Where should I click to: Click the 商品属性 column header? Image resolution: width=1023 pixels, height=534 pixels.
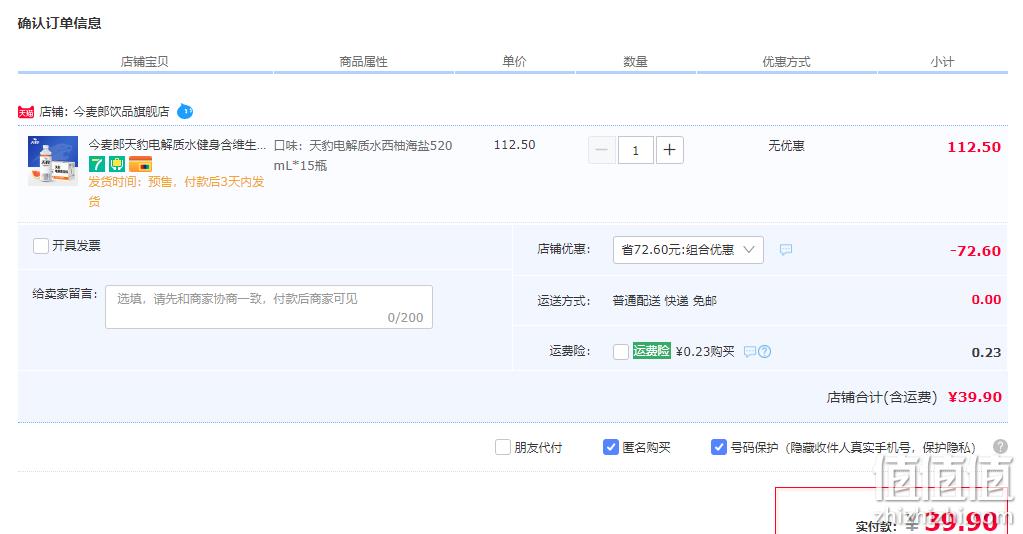pyautogui.click(x=363, y=61)
